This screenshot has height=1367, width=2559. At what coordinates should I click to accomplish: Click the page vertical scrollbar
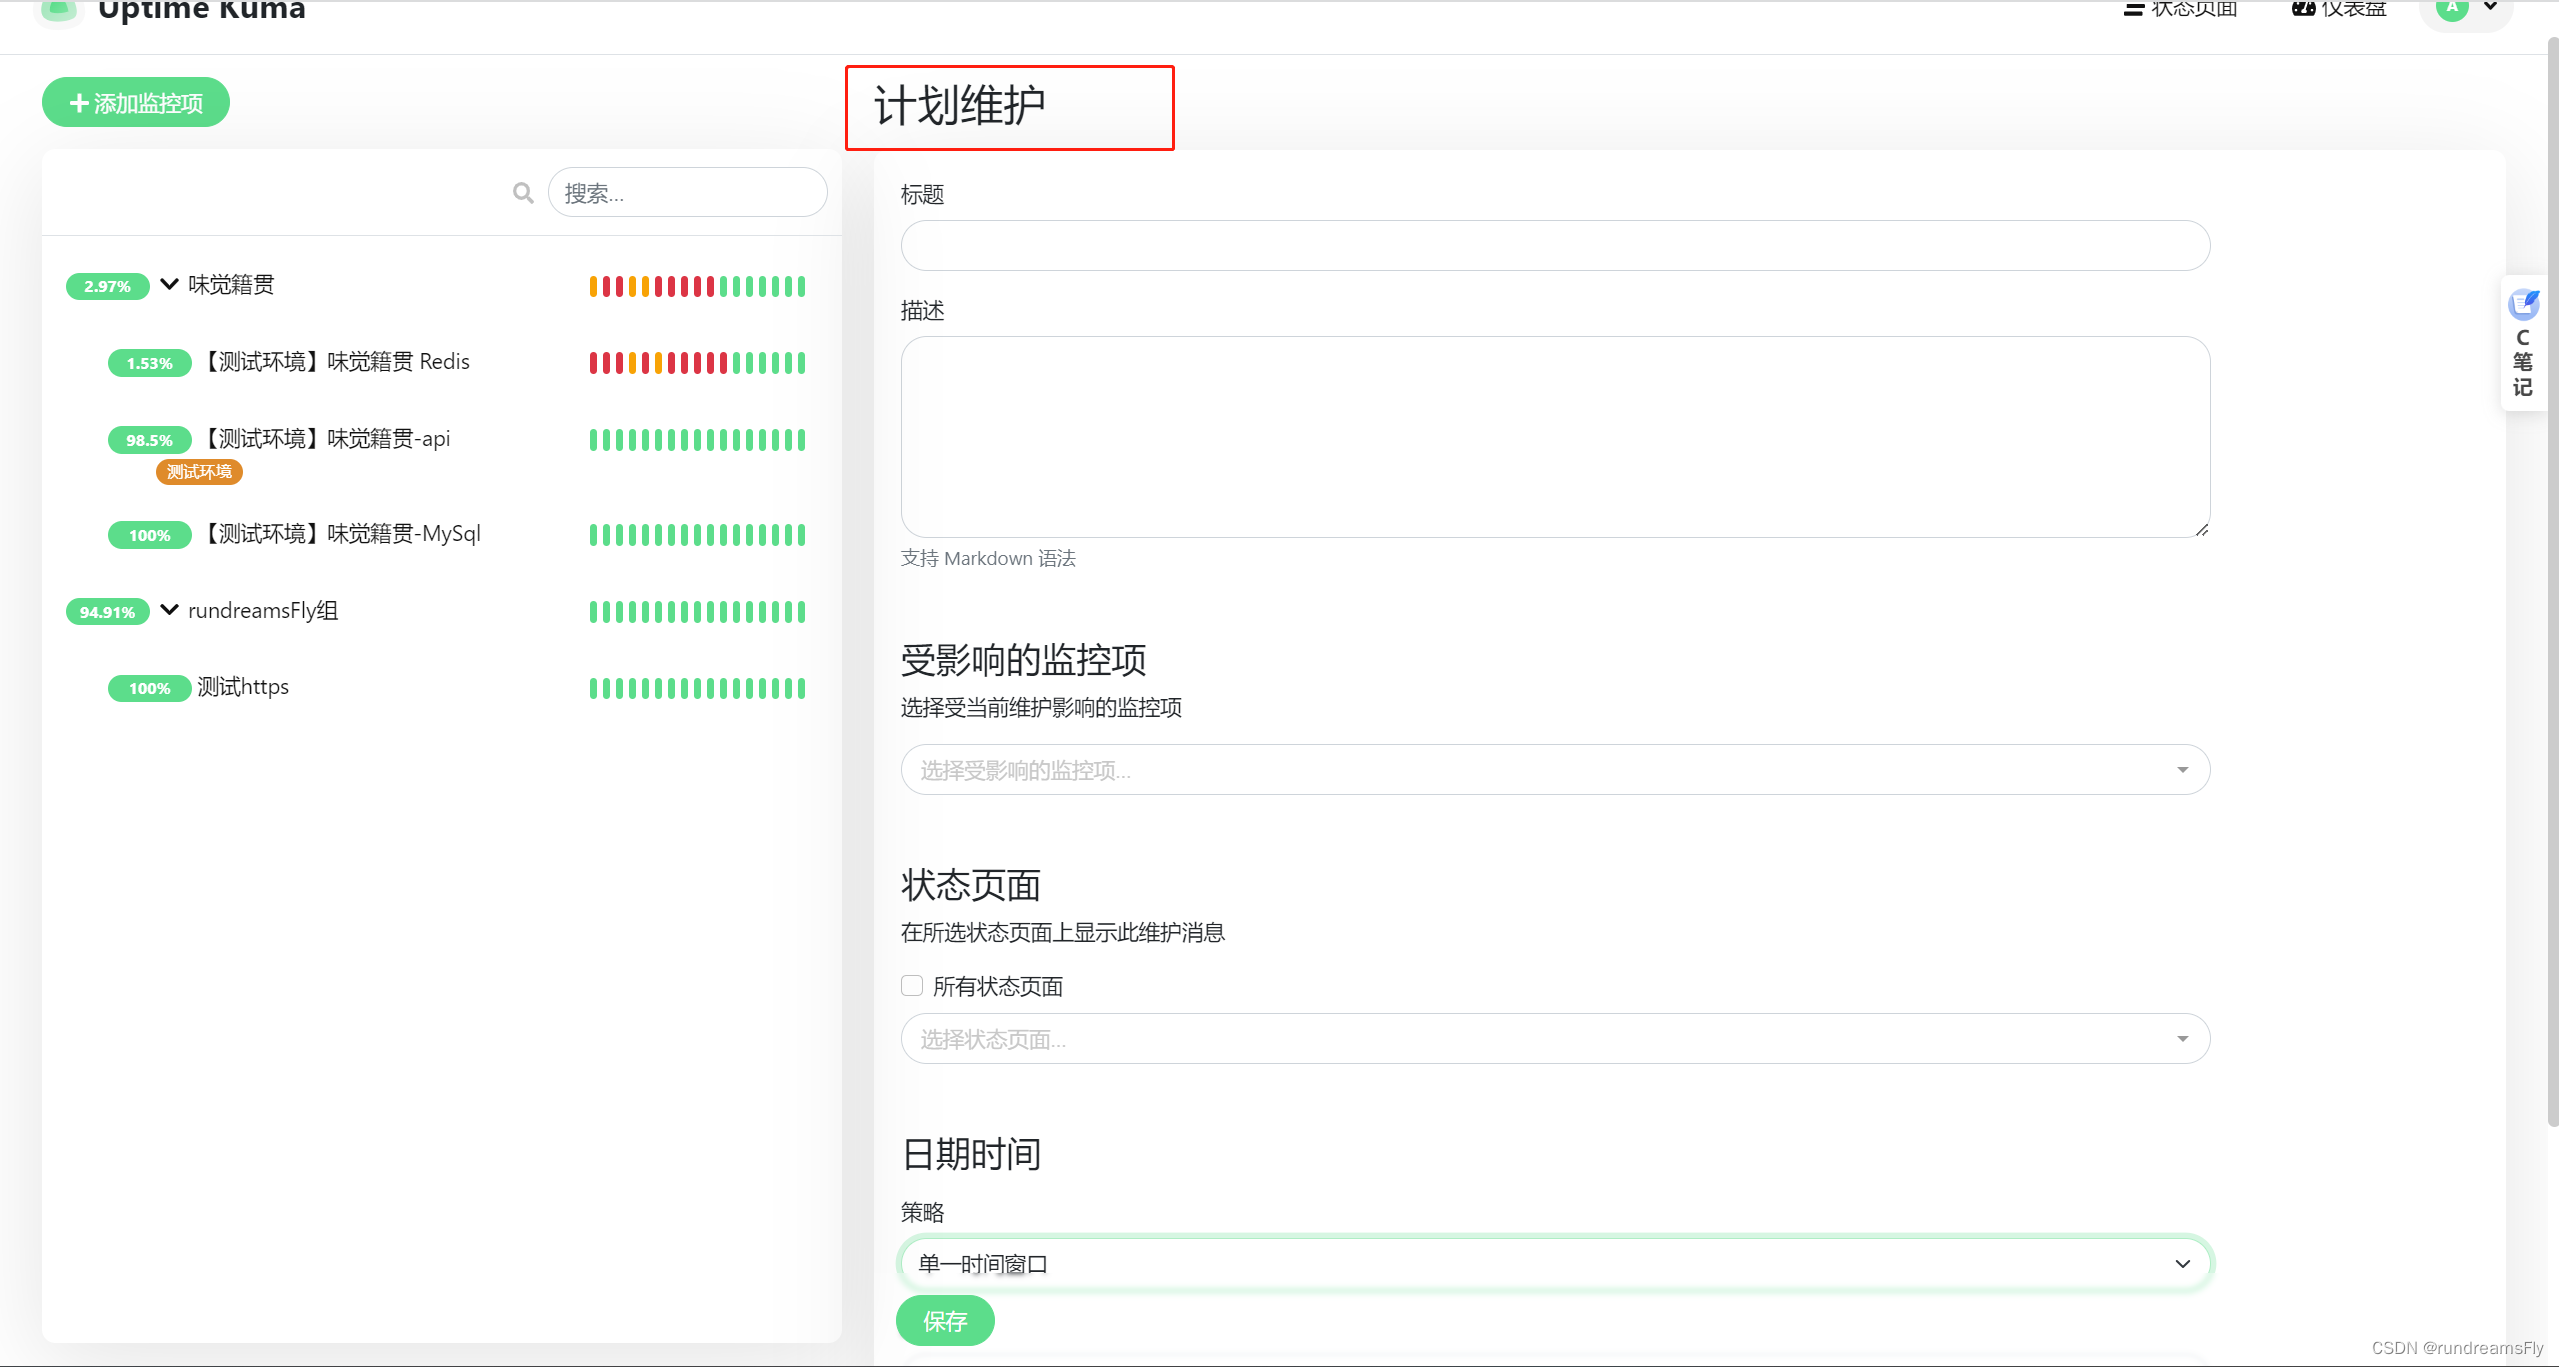[2552, 580]
